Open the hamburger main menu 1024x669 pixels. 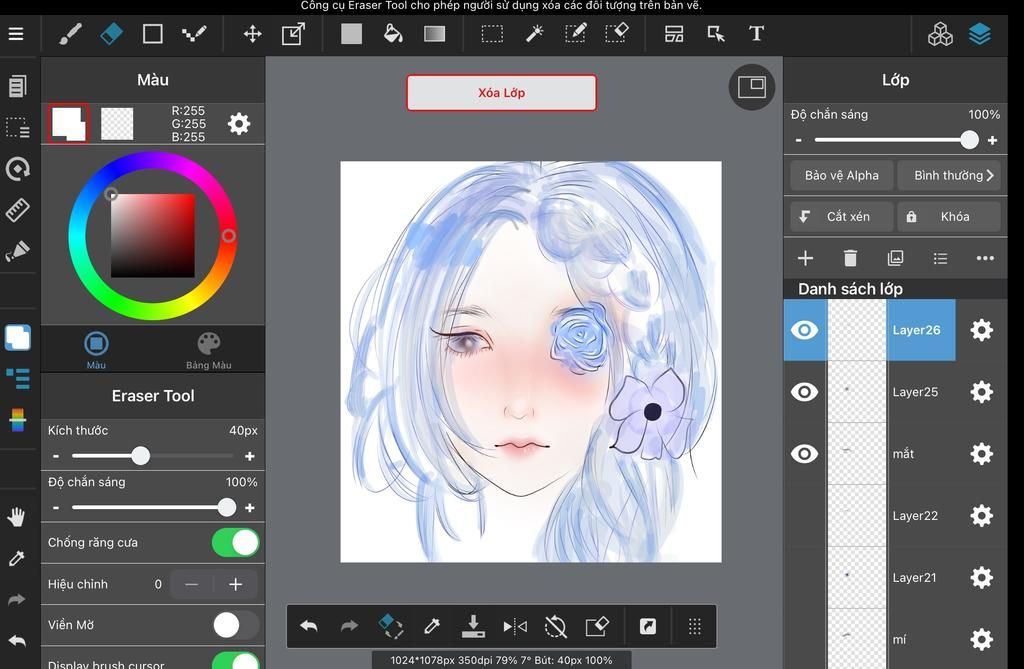tap(16, 34)
